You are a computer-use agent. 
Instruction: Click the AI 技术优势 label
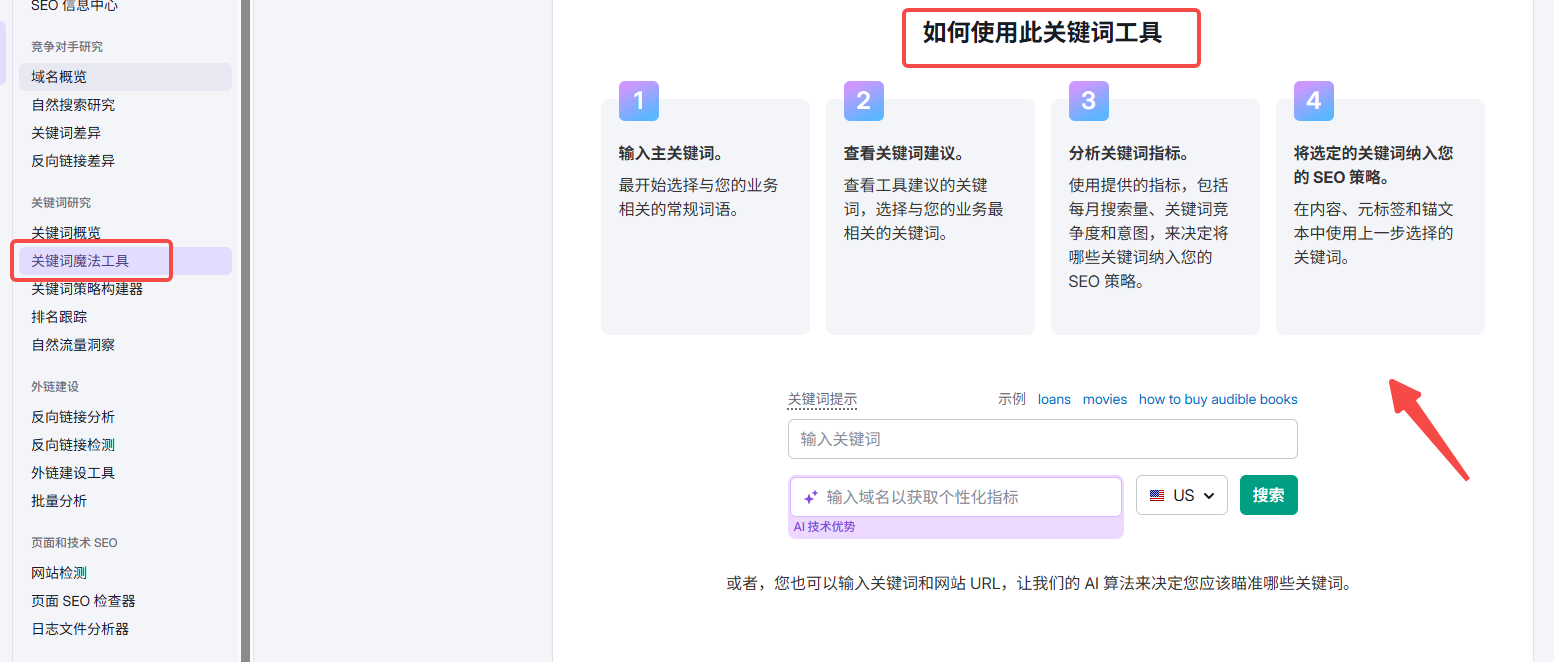824,527
